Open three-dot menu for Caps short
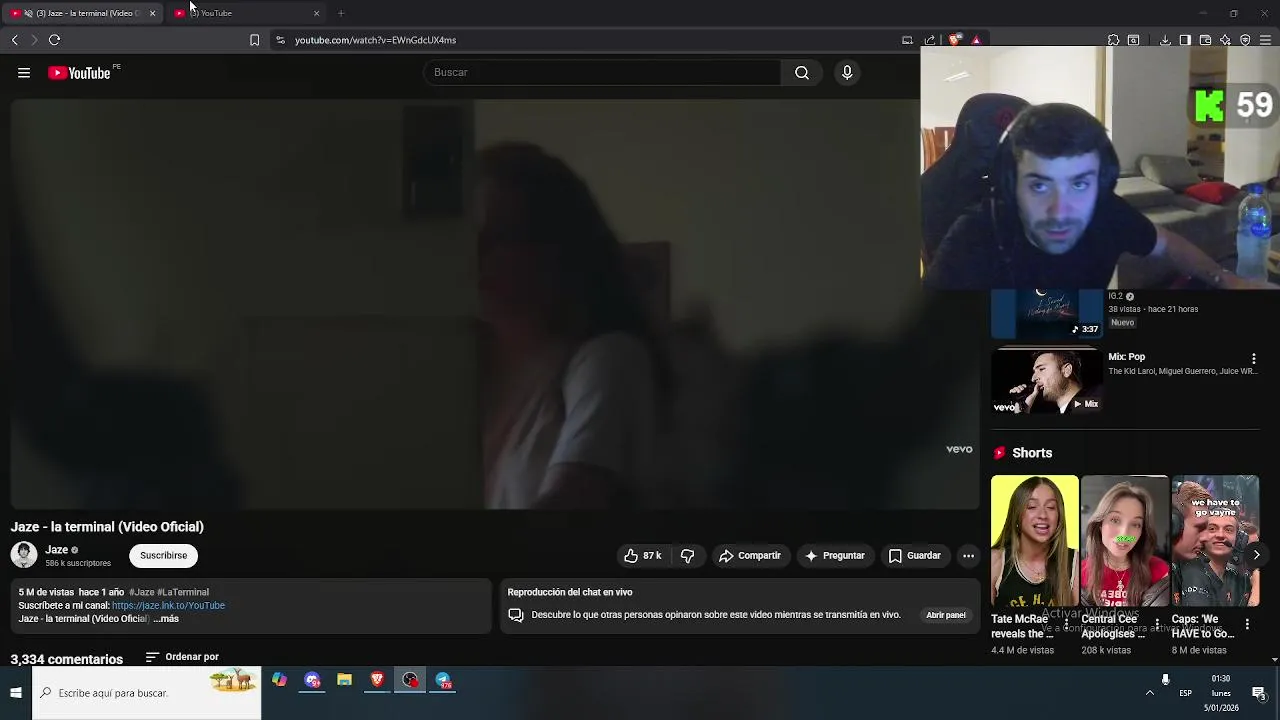This screenshot has width=1280, height=720. (1247, 624)
